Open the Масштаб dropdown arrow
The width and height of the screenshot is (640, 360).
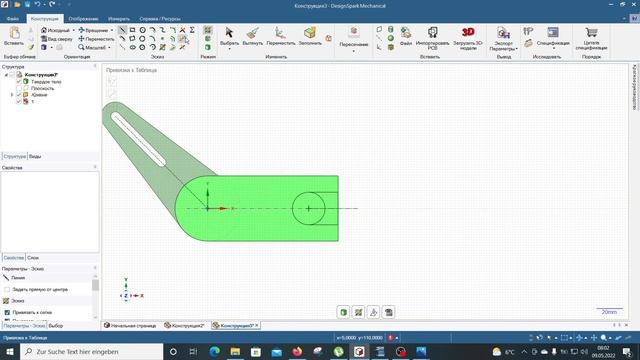109,47
